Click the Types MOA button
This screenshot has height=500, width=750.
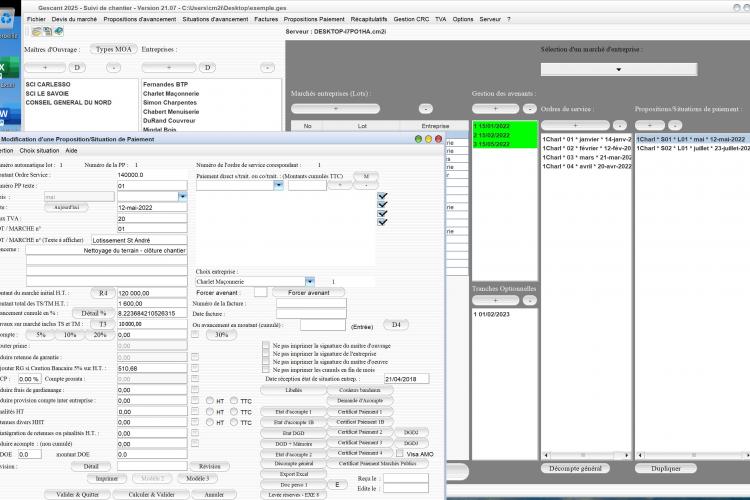(113, 49)
